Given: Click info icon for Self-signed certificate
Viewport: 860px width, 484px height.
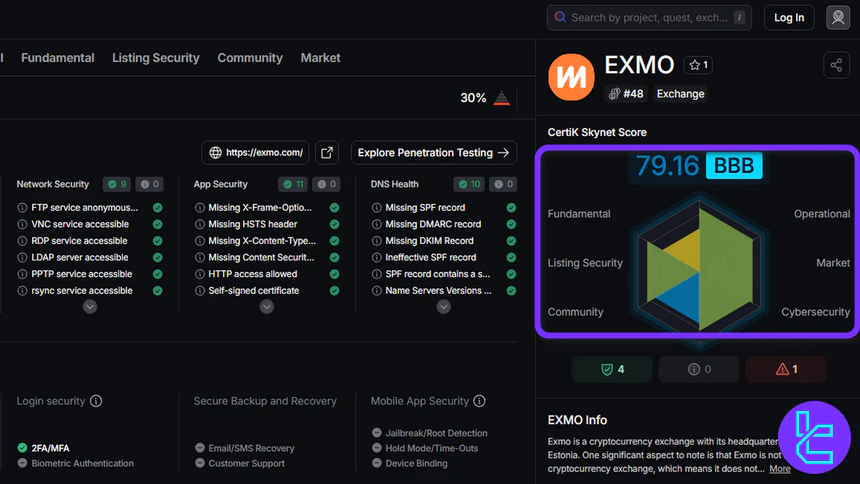Looking at the screenshot, I should pos(200,291).
